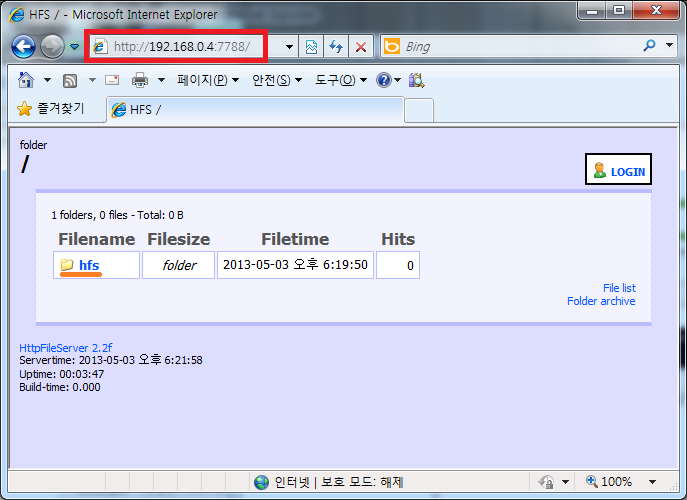Sort by the Hits column header
This screenshot has width=687, height=500.
(398, 239)
